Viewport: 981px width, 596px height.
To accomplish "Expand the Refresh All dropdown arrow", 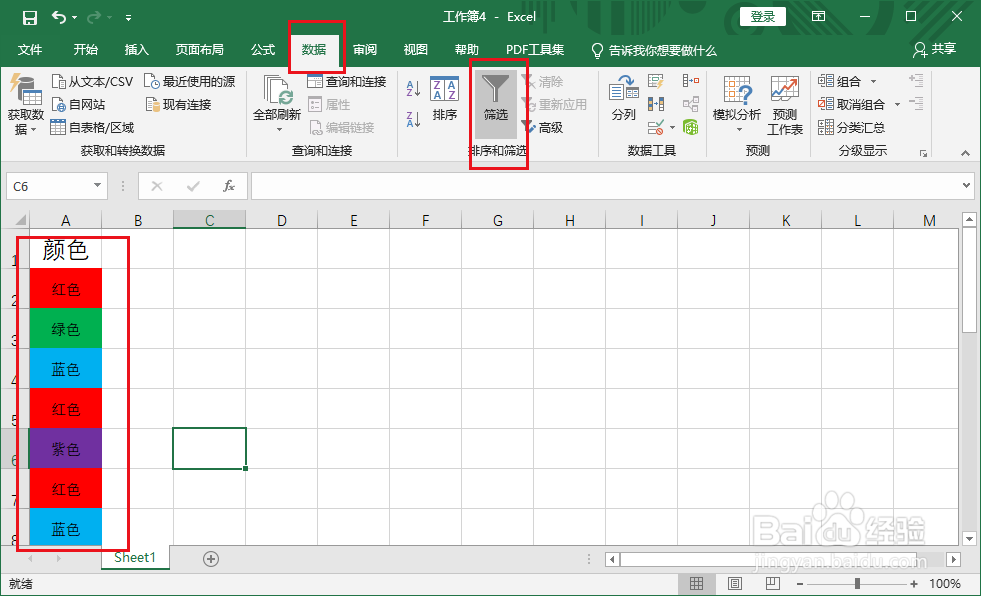I will point(279,129).
